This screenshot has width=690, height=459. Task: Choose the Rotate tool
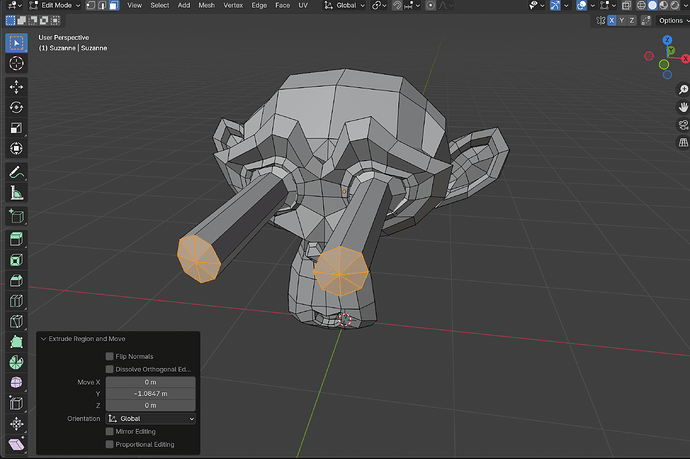tap(16, 107)
